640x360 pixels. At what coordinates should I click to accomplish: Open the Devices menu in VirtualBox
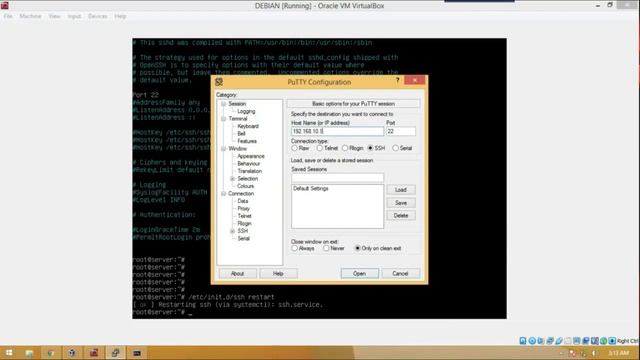(98, 16)
